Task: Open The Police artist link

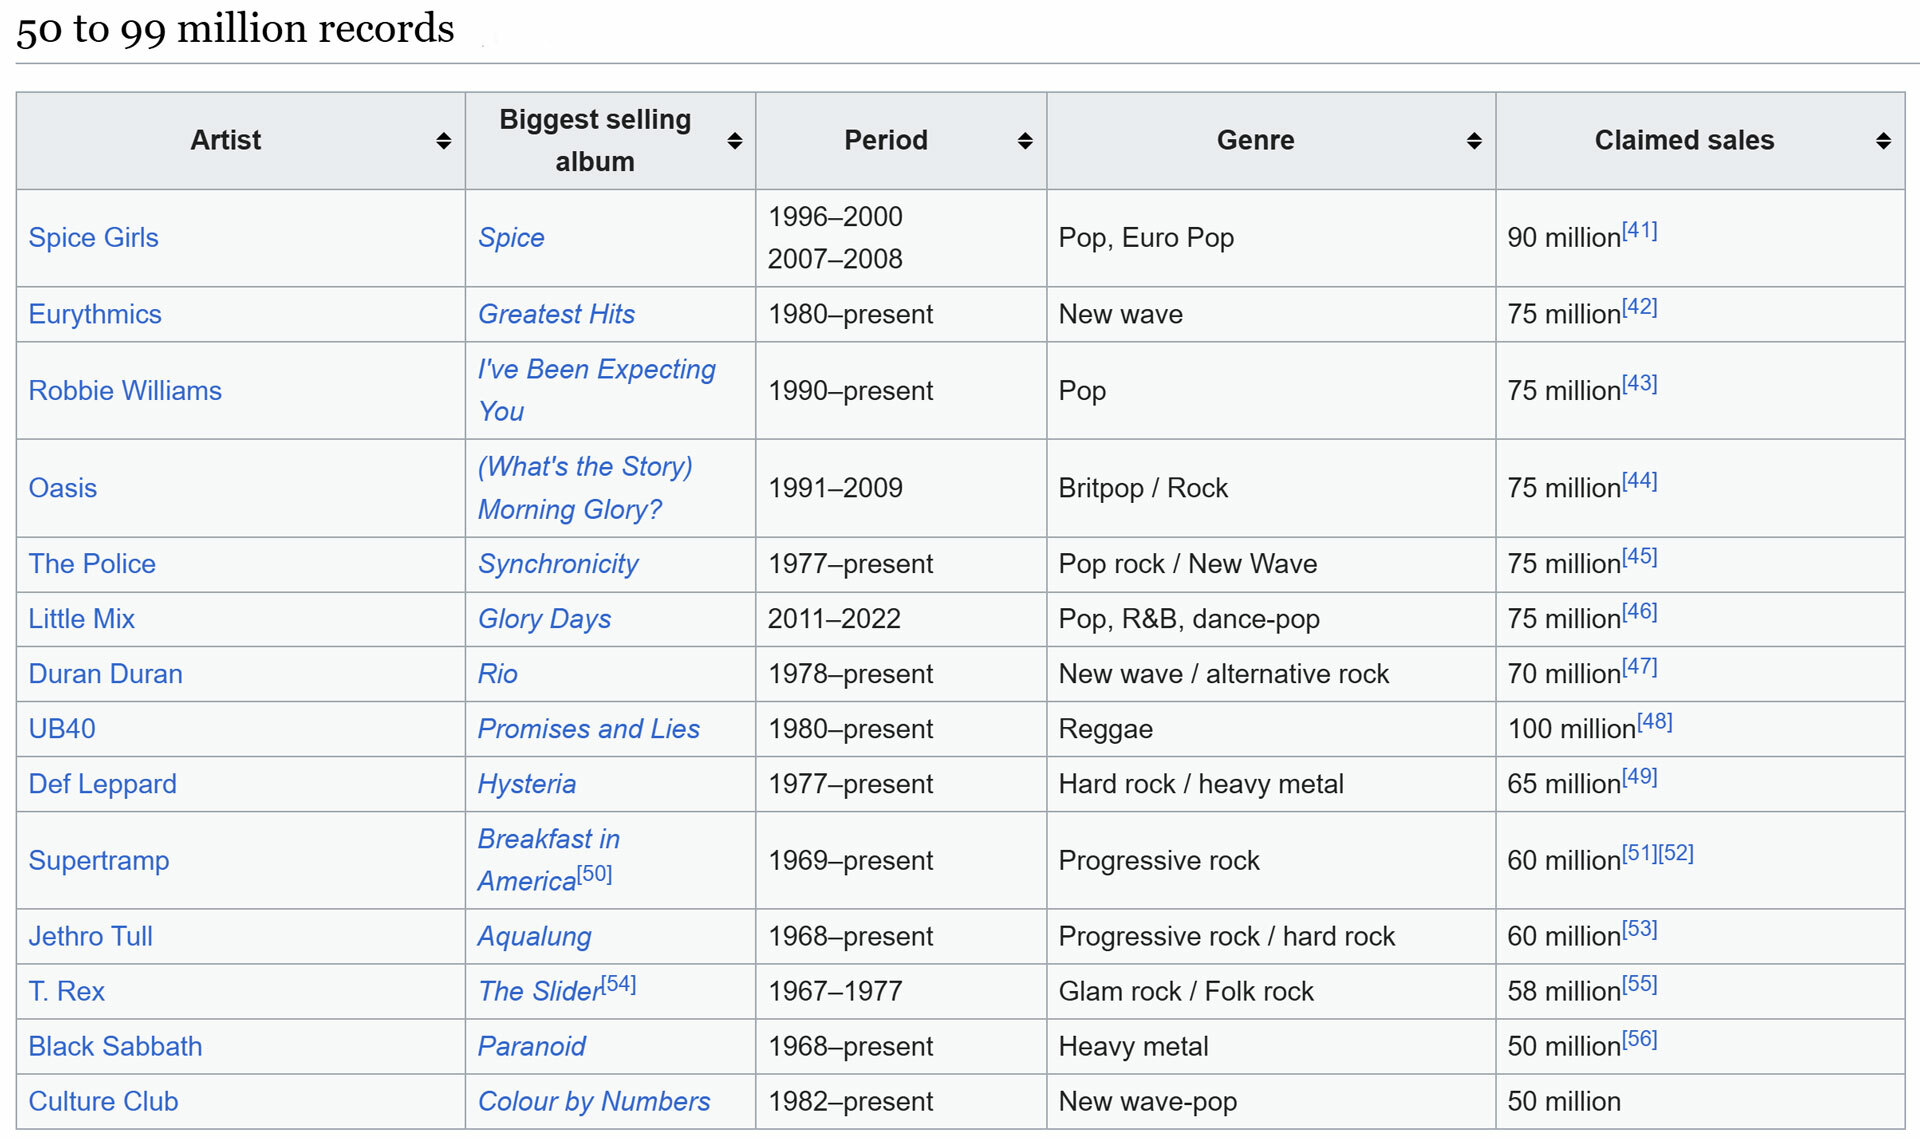Action: pyautogui.click(x=92, y=564)
